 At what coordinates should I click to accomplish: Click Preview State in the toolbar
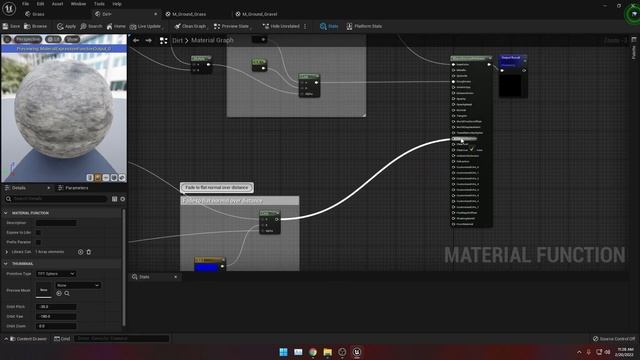231,26
